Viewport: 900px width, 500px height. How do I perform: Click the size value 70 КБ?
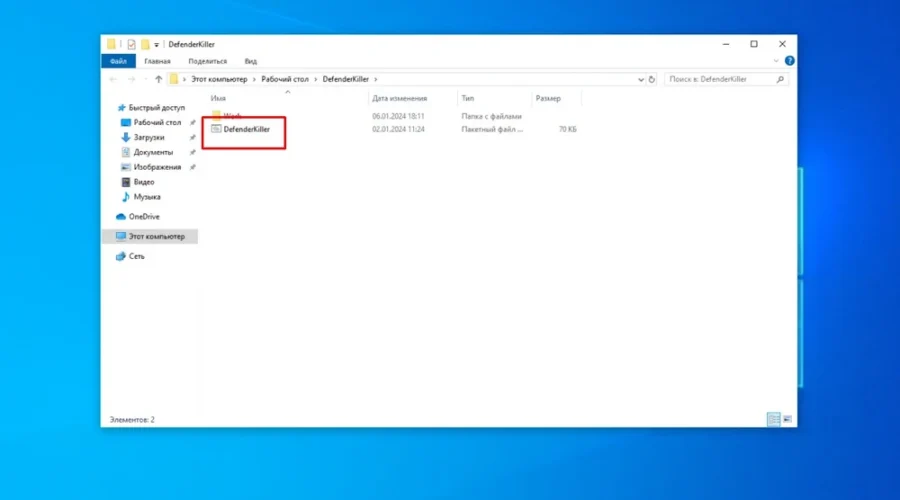coord(568,129)
